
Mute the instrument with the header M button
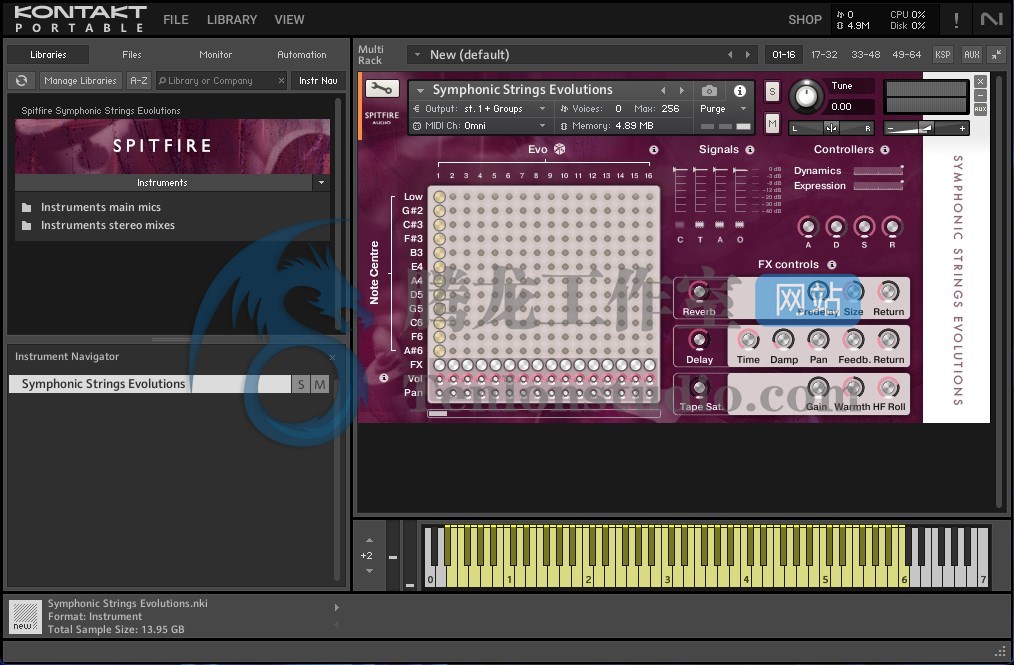point(772,124)
